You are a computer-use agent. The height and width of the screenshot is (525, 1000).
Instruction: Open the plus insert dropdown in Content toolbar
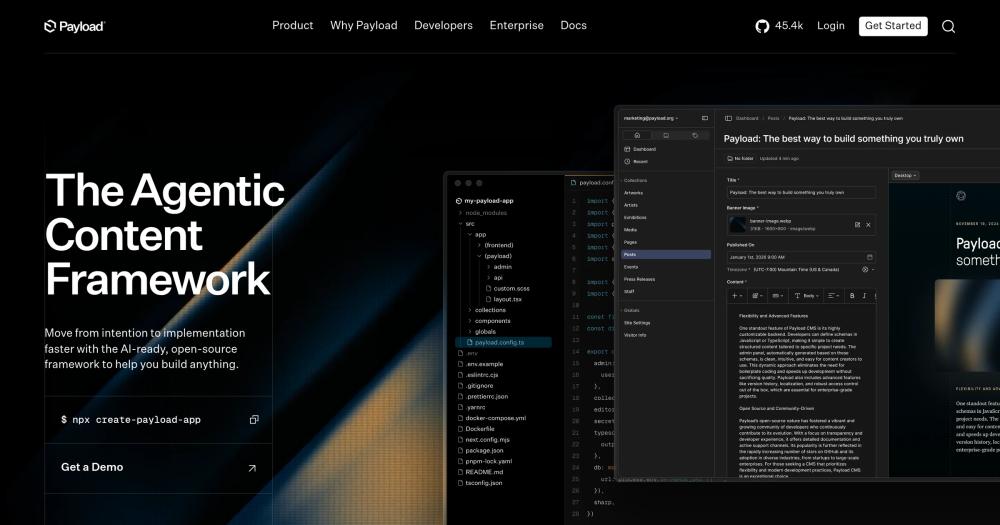click(737, 295)
